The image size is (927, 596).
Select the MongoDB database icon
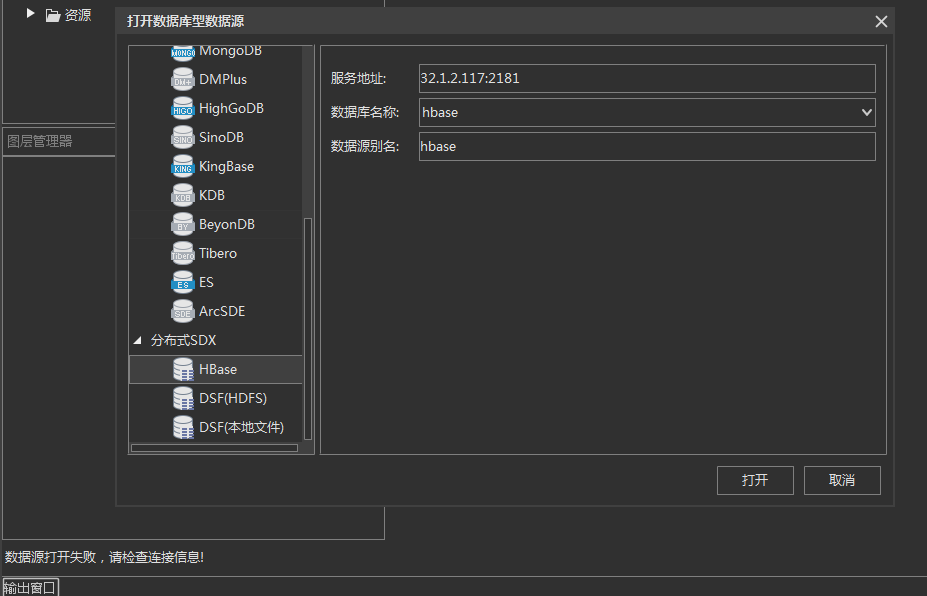pyautogui.click(x=183, y=53)
